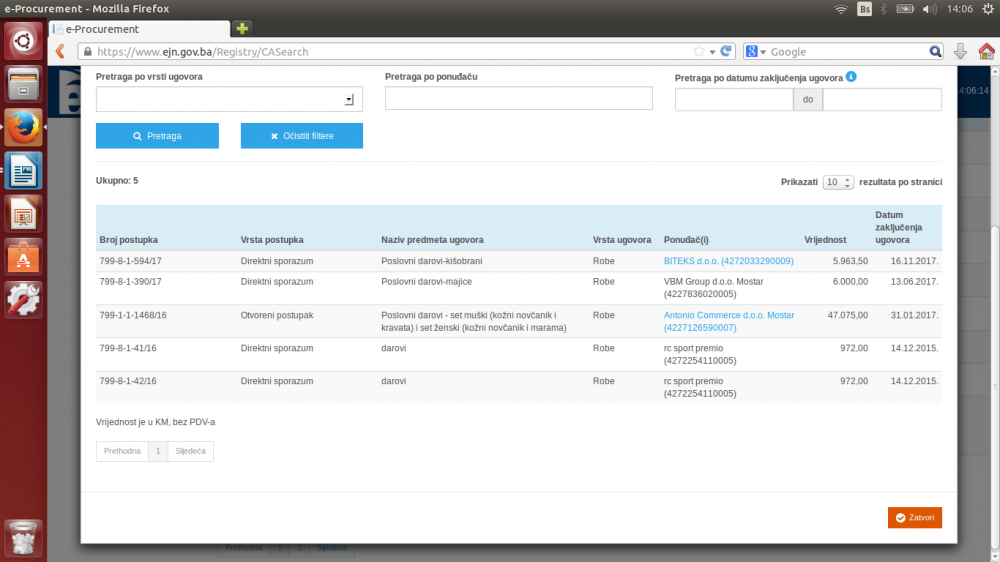Click the Otvoreni postupak cell

tap(277, 315)
